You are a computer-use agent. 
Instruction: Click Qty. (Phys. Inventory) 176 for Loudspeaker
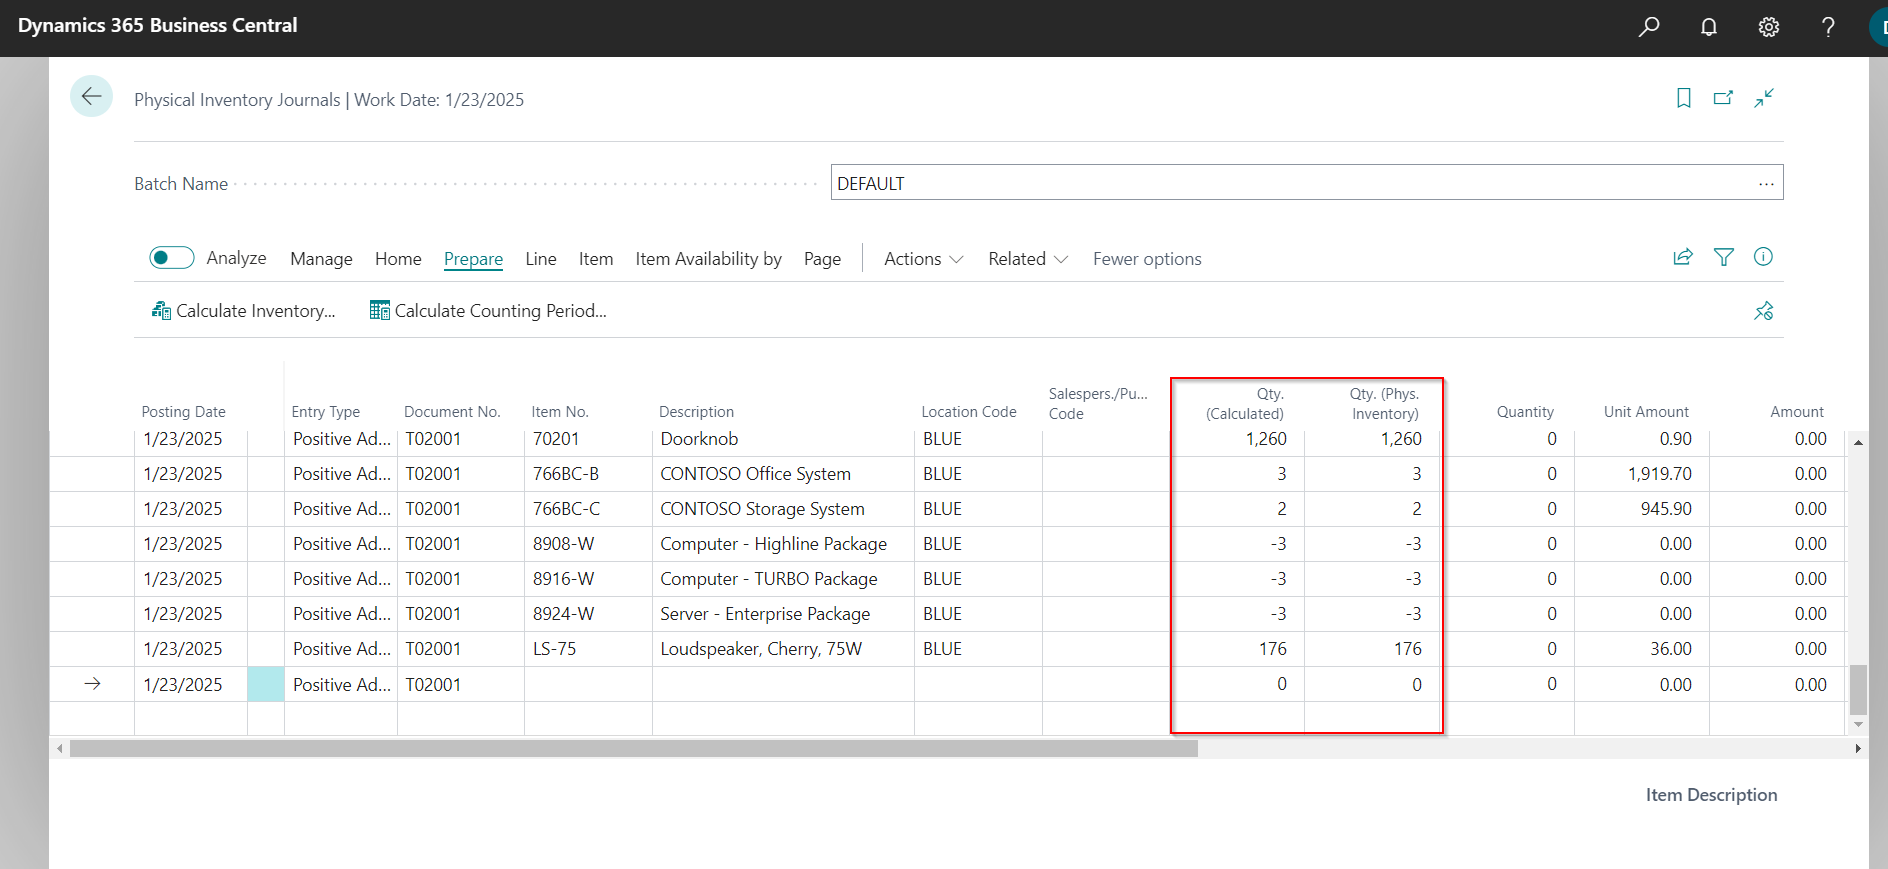point(1373,649)
